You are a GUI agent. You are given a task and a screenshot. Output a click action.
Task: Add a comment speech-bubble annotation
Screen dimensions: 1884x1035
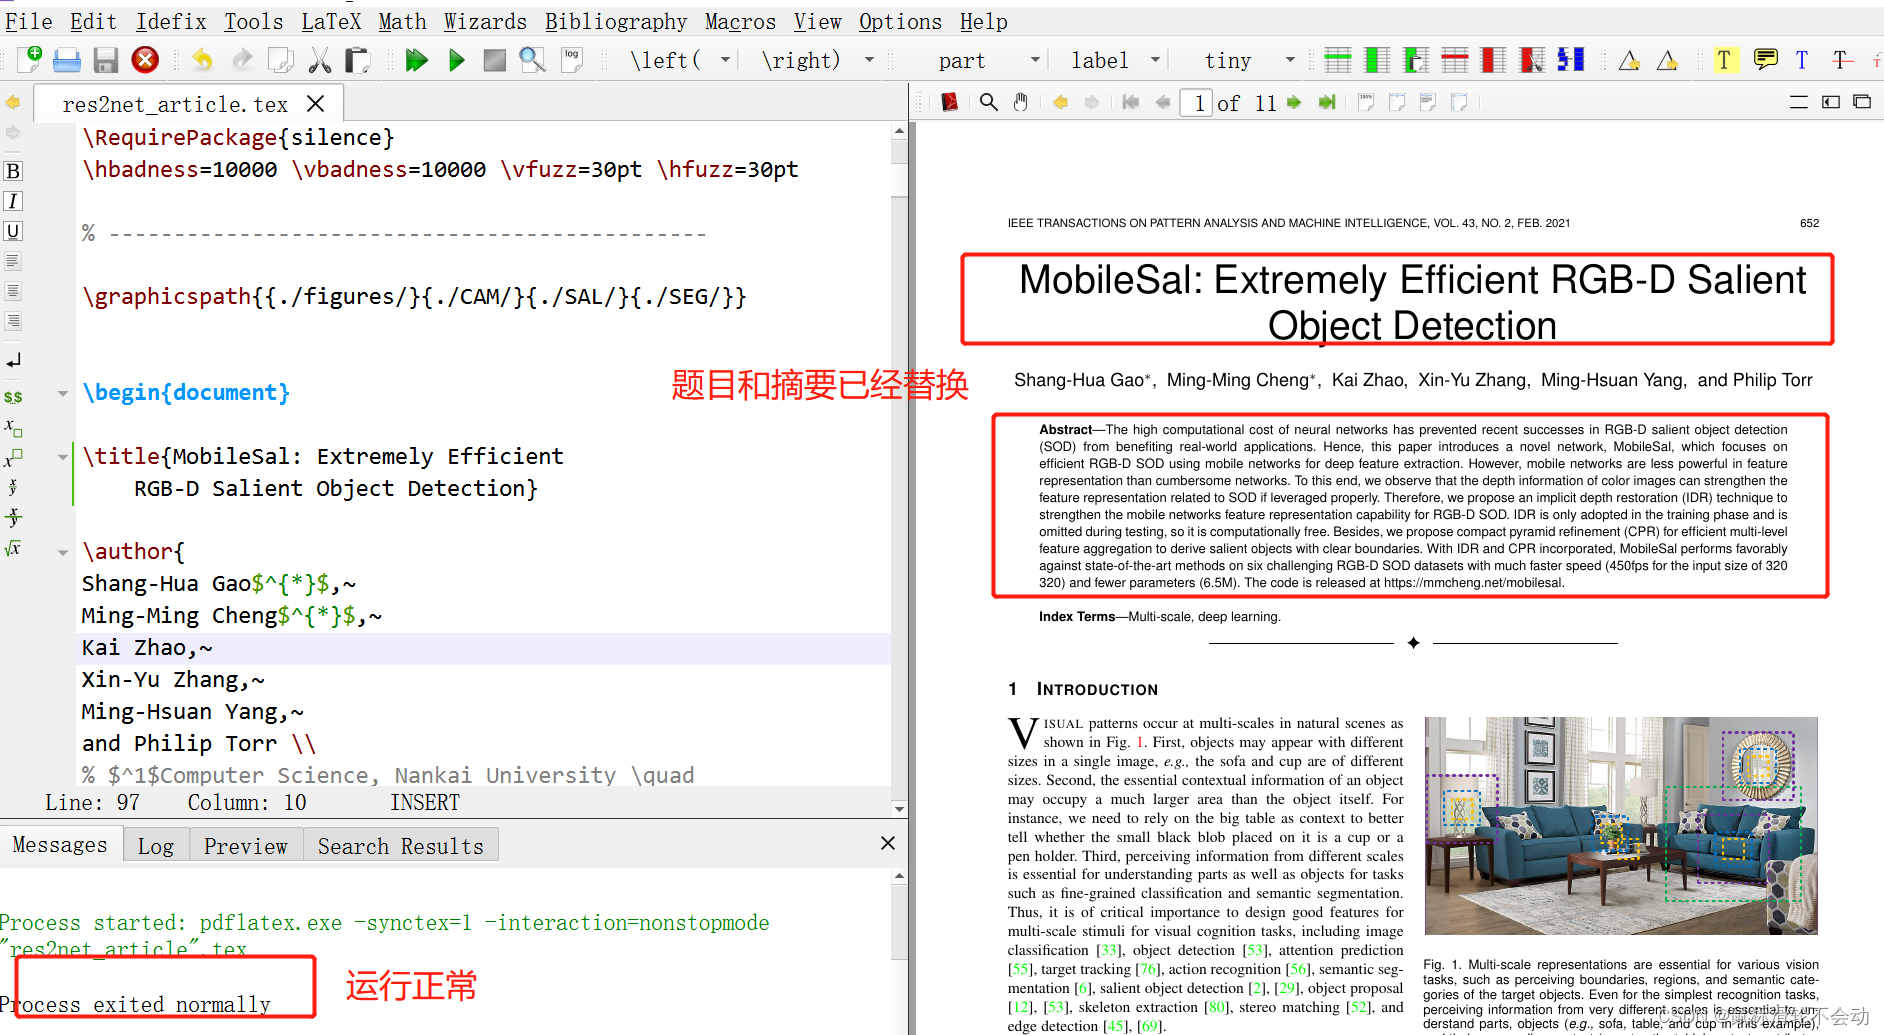tap(1765, 60)
